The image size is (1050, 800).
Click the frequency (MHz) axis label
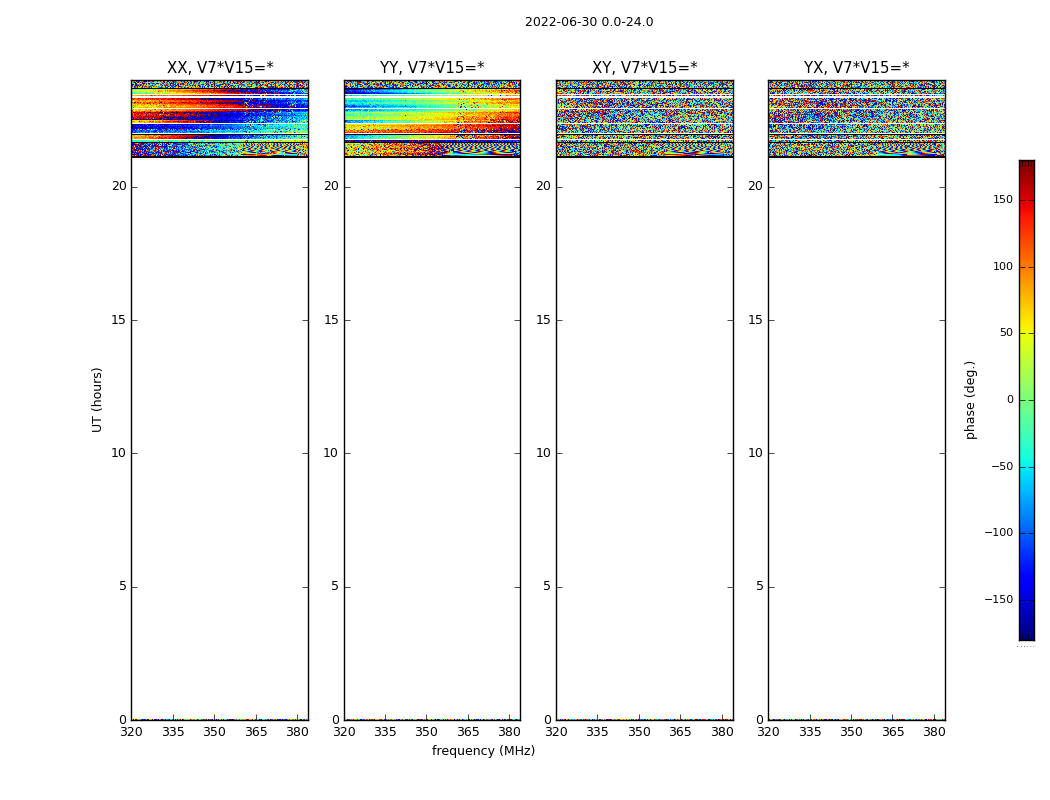coord(483,751)
